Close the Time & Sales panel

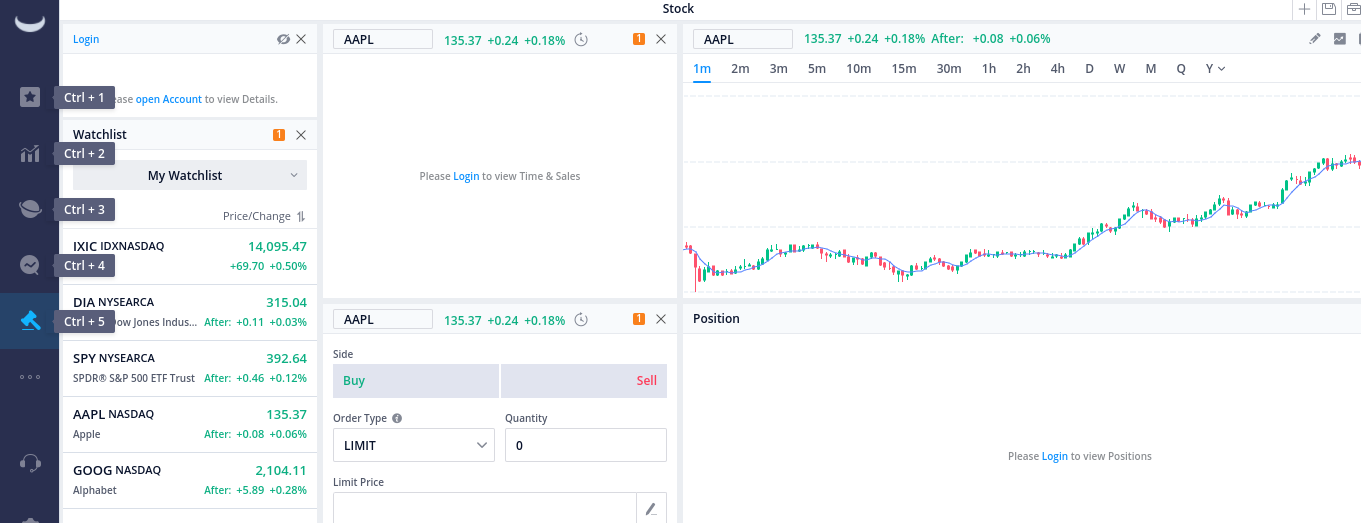click(660, 39)
